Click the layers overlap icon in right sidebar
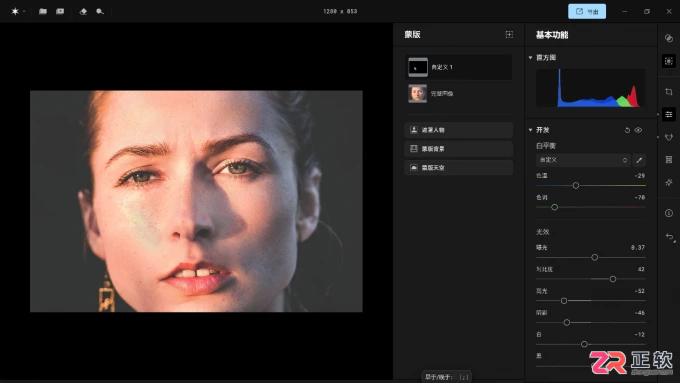 [669, 38]
